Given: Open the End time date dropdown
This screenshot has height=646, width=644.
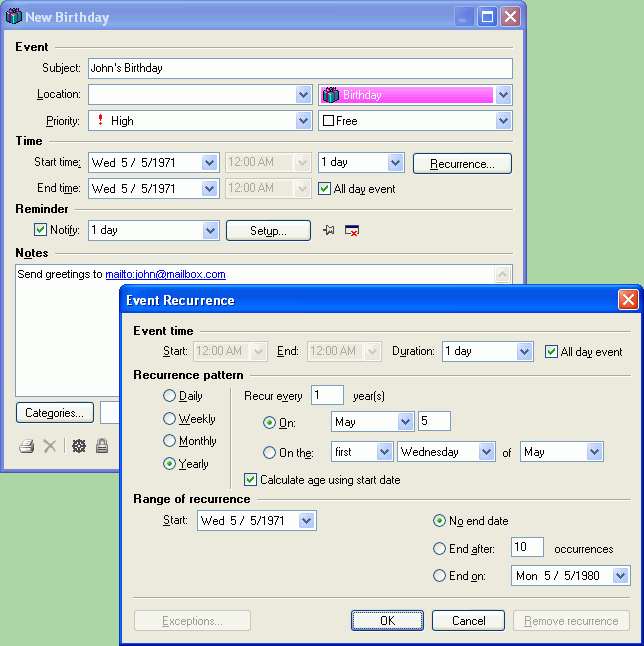Looking at the screenshot, I should [209, 189].
